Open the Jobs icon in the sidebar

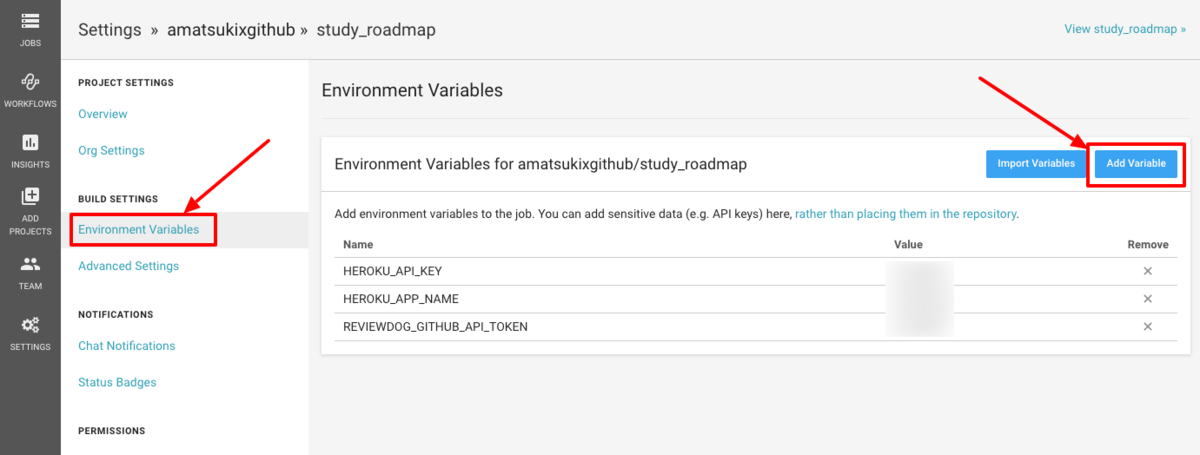click(30, 21)
